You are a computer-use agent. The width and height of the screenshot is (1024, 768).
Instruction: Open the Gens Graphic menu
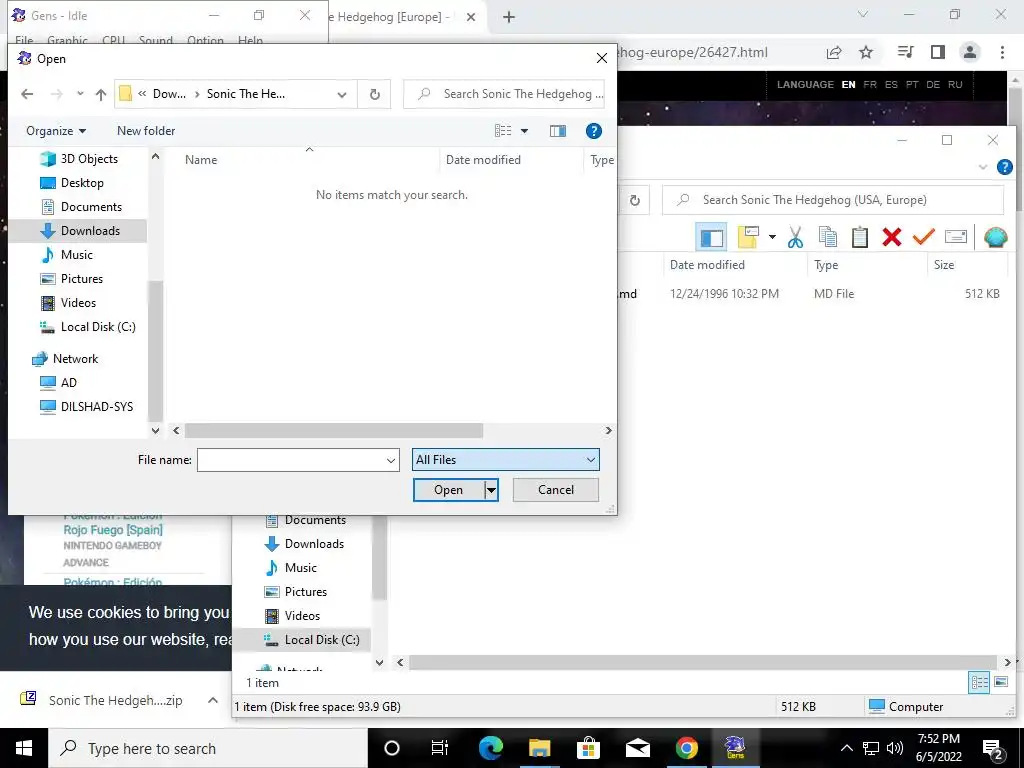(x=67, y=40)
